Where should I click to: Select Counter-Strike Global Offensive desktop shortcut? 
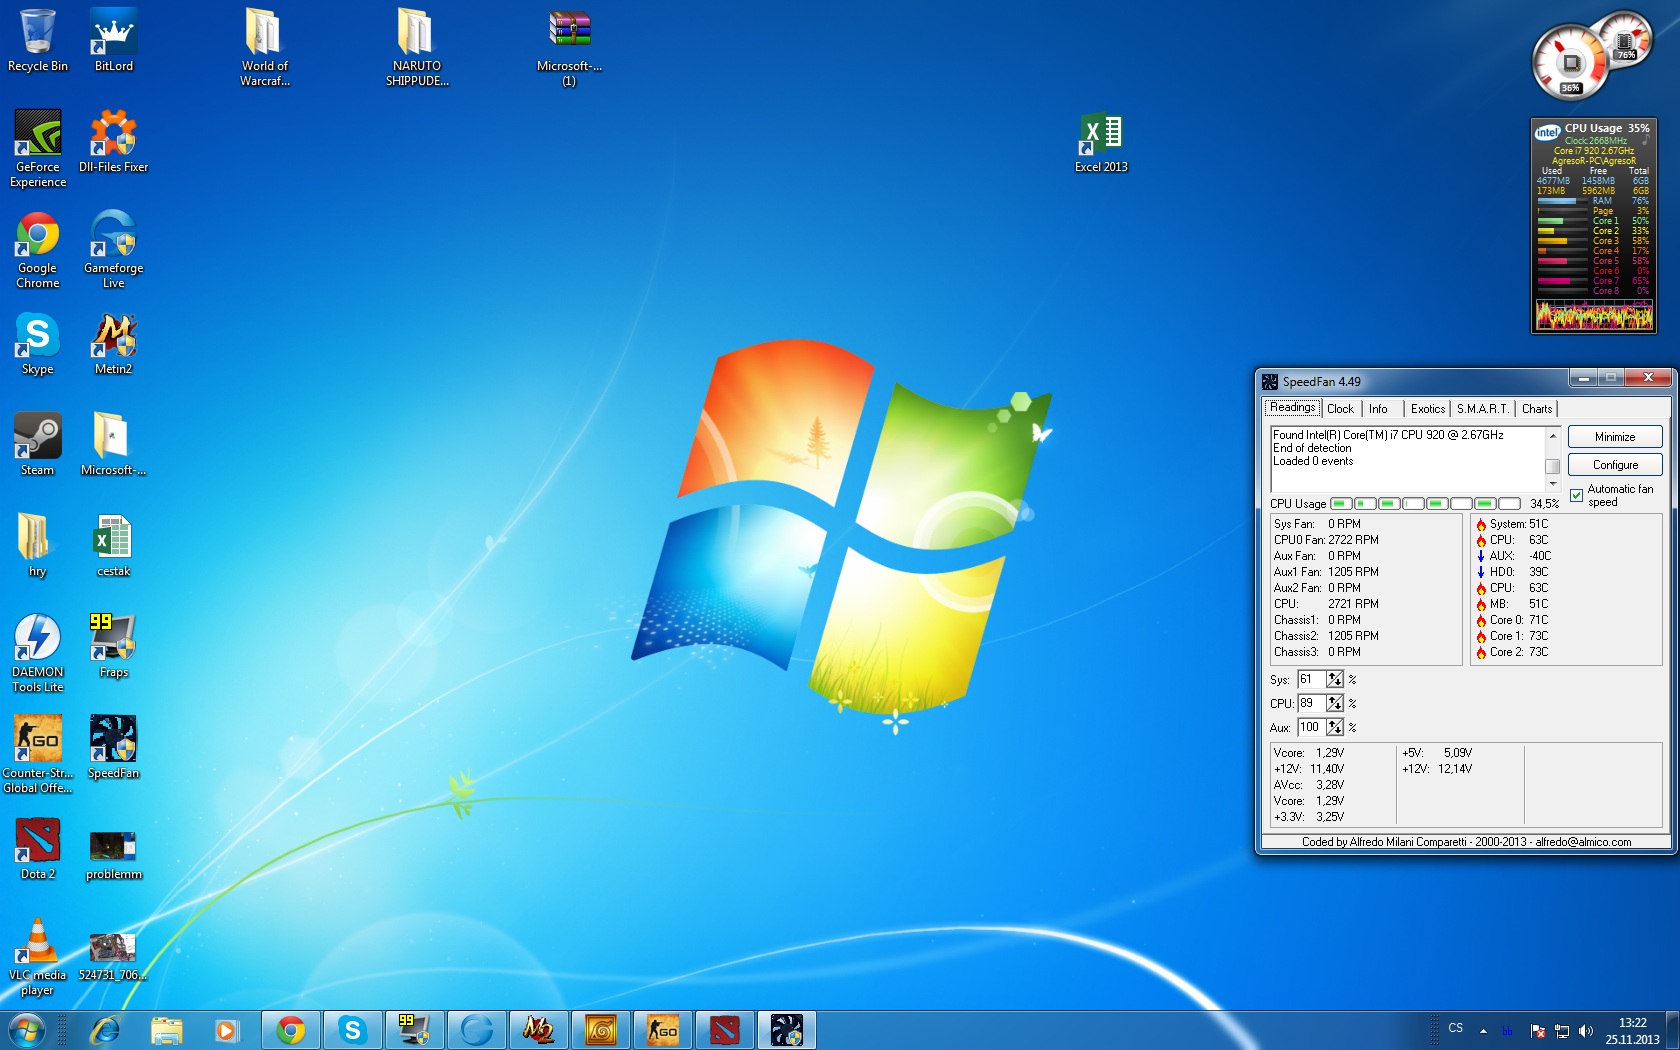38,754
